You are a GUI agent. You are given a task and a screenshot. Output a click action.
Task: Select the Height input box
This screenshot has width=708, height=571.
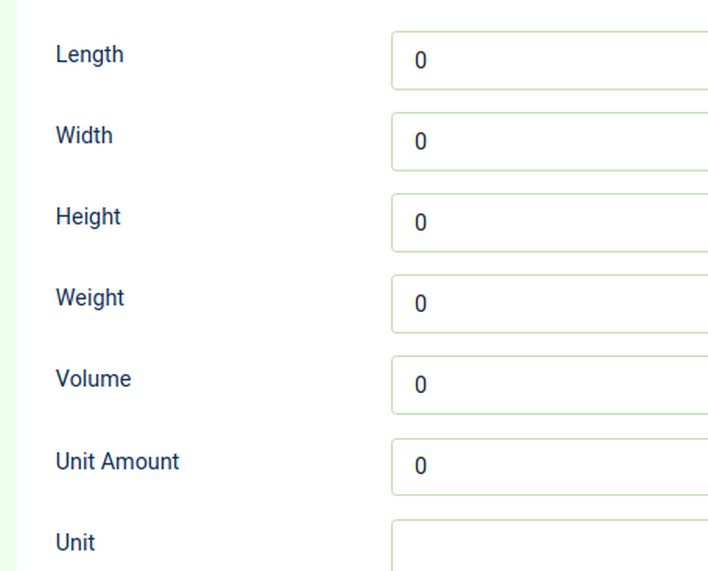tap(550, 223)
